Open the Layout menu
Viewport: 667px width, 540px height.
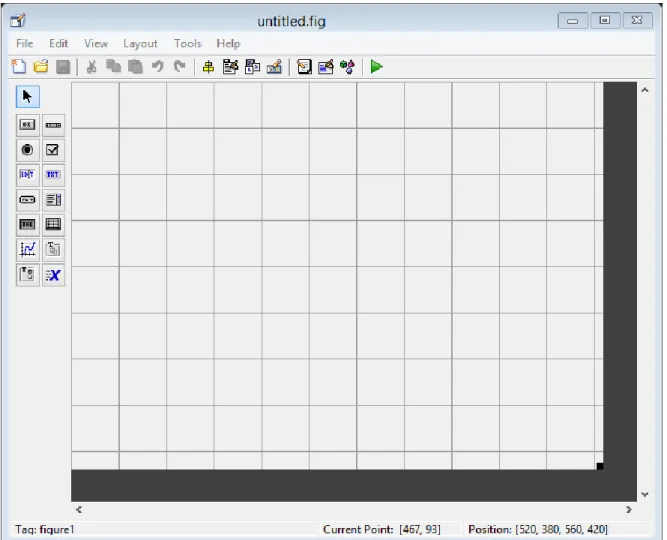tap(140, 44)
